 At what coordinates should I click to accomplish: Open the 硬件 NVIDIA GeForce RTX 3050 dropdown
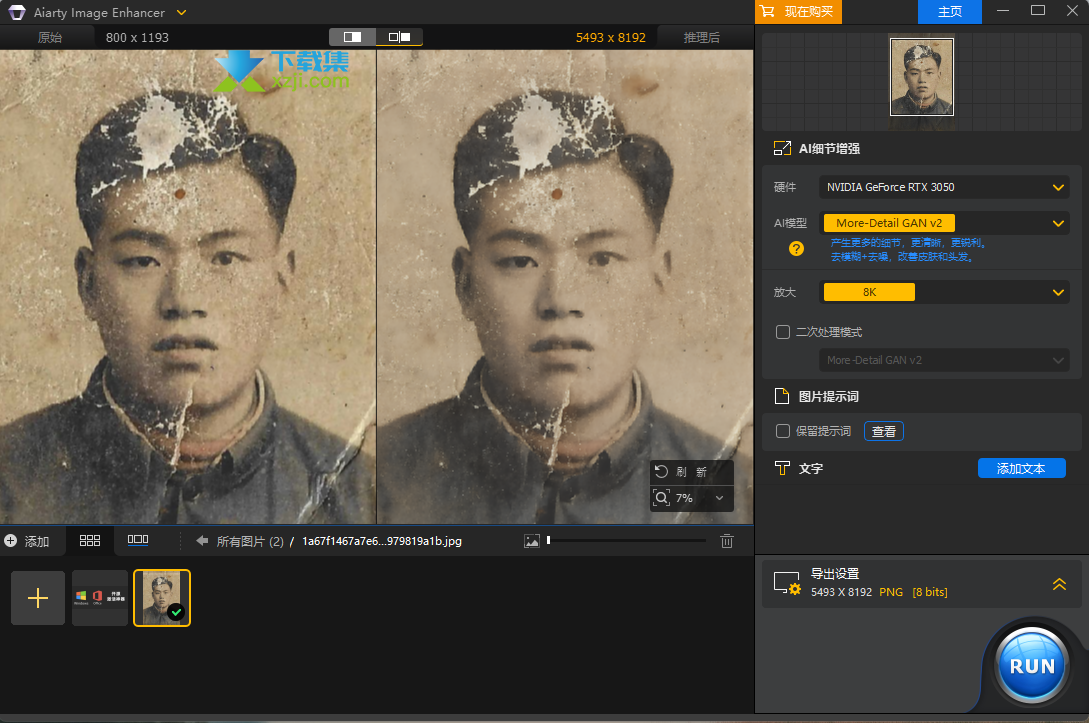[945, 187]
